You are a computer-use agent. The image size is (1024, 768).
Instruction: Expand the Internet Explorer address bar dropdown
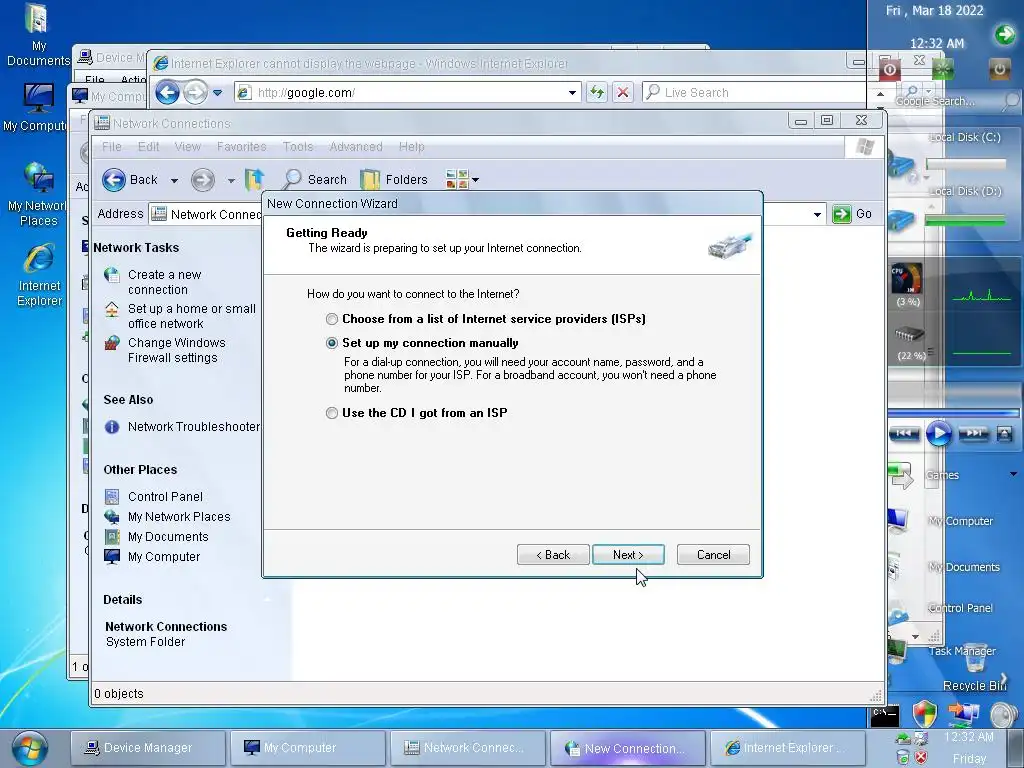pos(572,93)
